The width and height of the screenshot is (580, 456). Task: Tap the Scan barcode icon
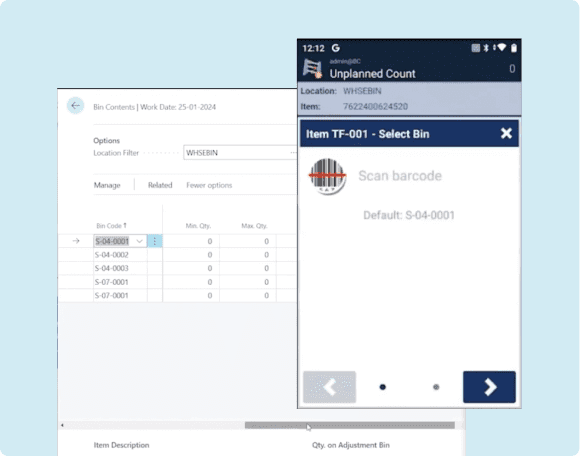(327, 176)
